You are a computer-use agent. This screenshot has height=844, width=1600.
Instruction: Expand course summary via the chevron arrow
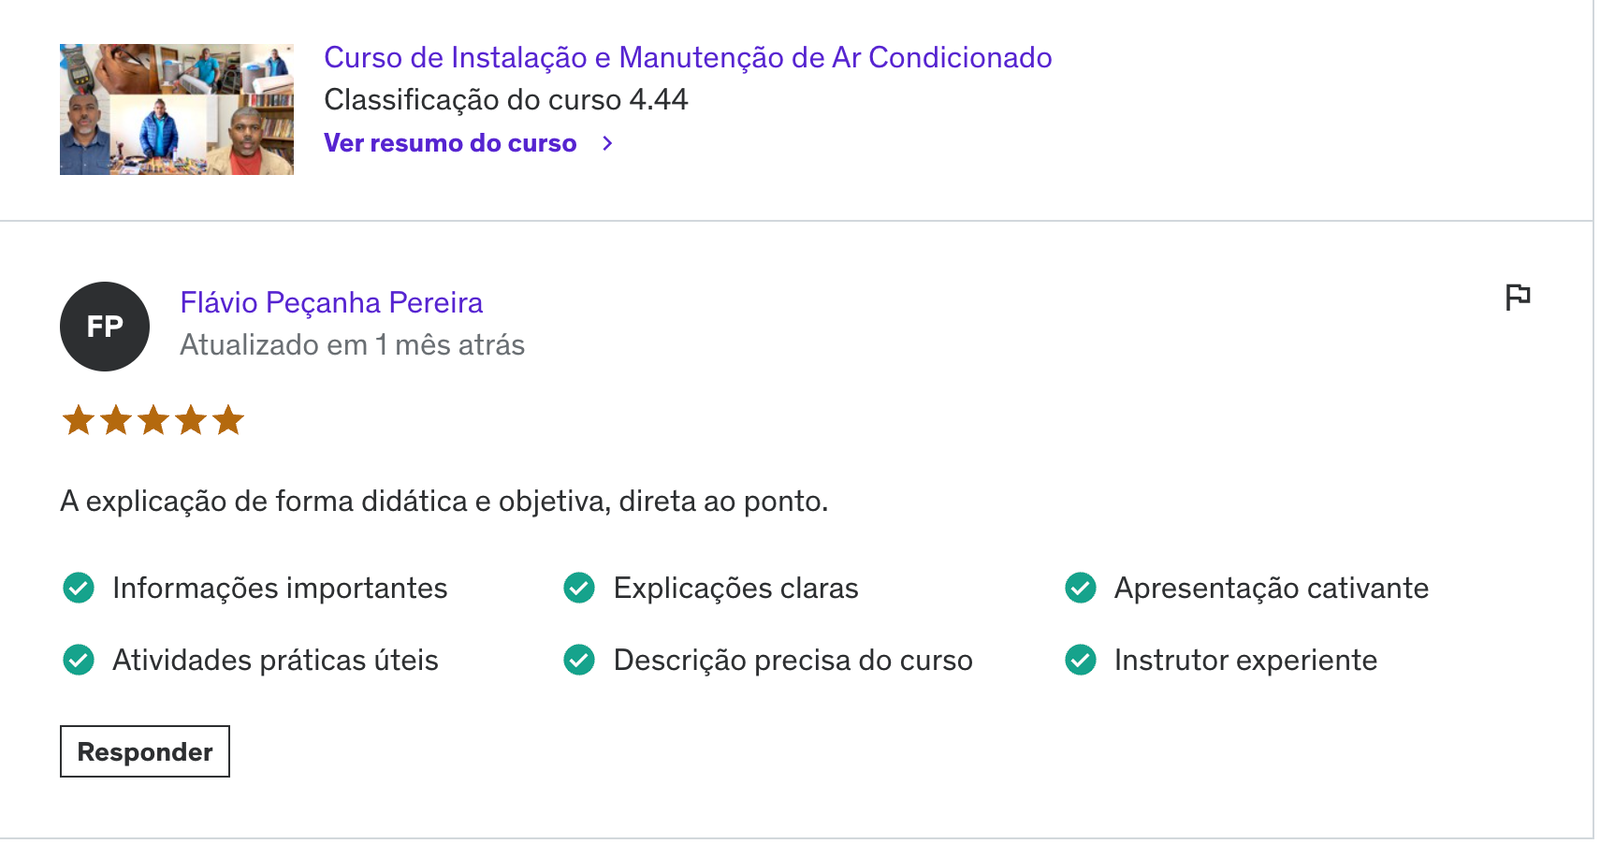607,143
